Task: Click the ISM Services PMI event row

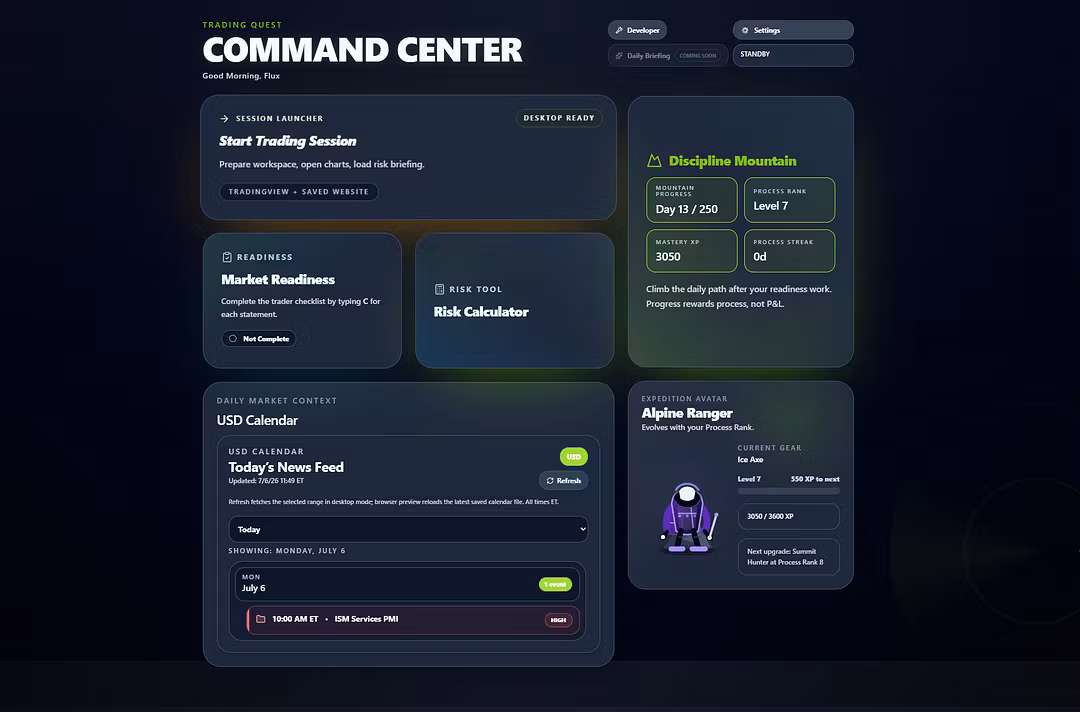Action: [413, 620]
